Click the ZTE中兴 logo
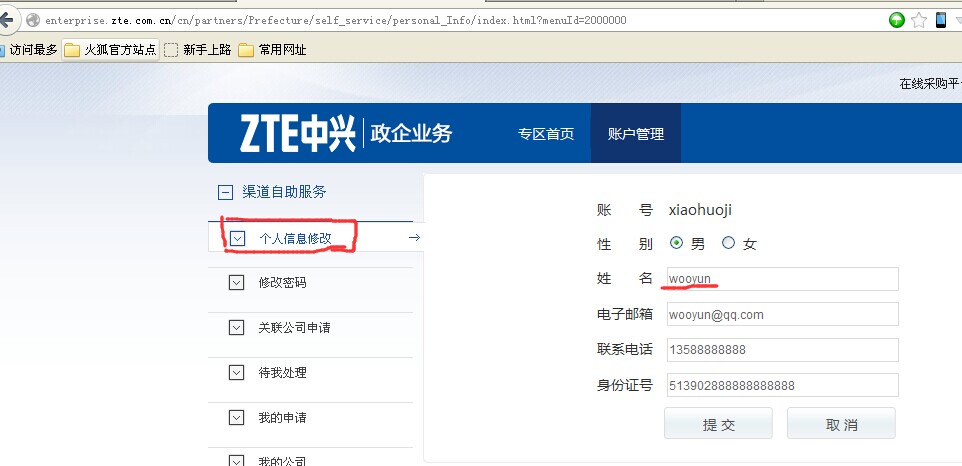The width and height of the screenshot is (962, 466). [x=298, y=133]
